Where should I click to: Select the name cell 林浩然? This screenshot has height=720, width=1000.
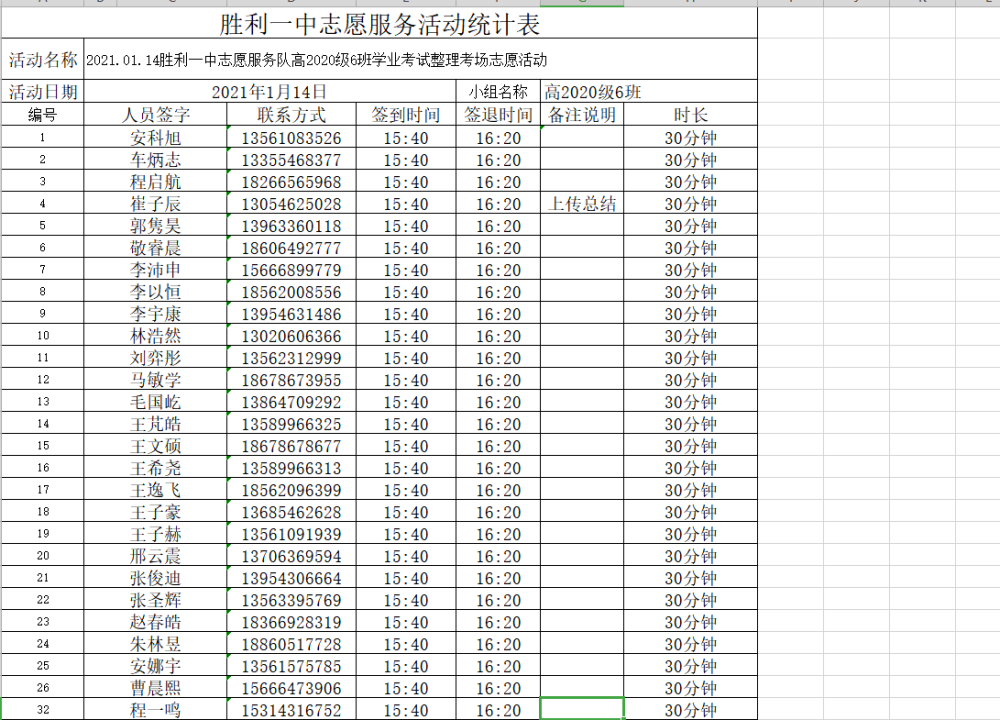tap(156, 335)
